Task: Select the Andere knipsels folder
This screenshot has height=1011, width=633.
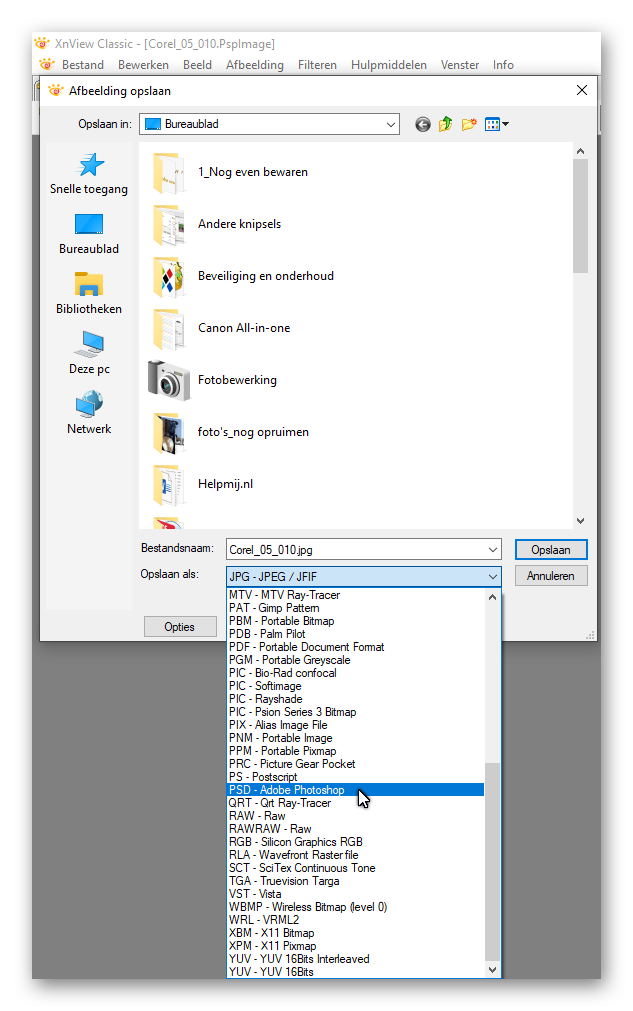Action: click(x=217, y=224)
